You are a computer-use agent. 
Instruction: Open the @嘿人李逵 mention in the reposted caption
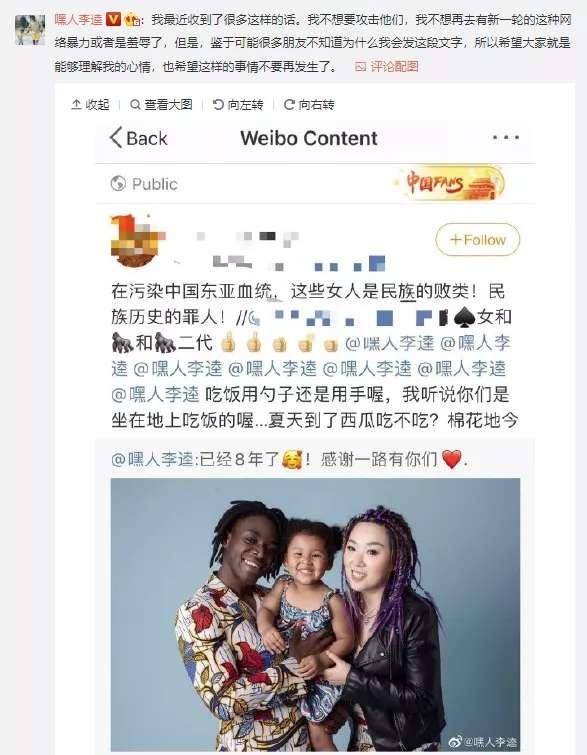point(152,459)
